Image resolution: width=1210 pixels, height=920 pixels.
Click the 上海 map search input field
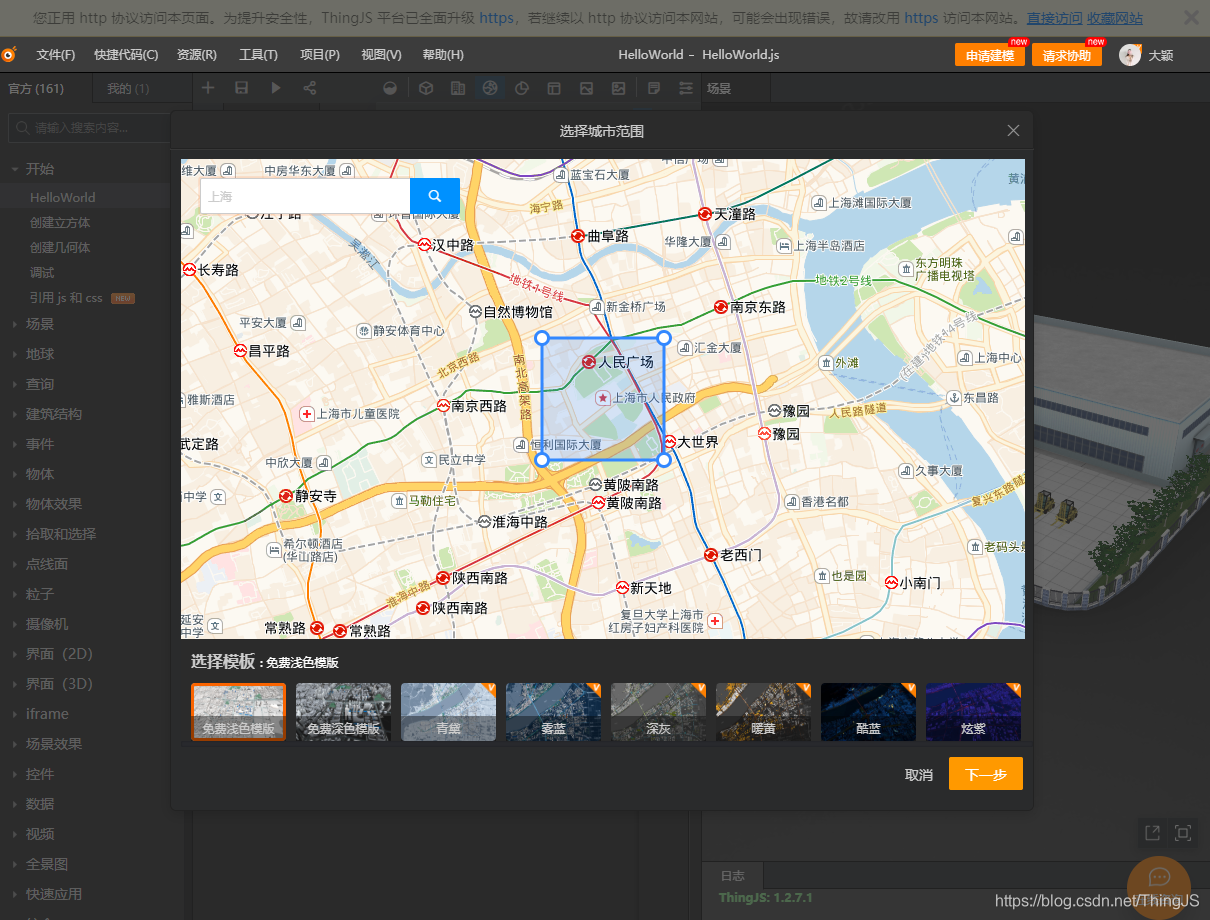pyautogui.click(x=305, y=196)
